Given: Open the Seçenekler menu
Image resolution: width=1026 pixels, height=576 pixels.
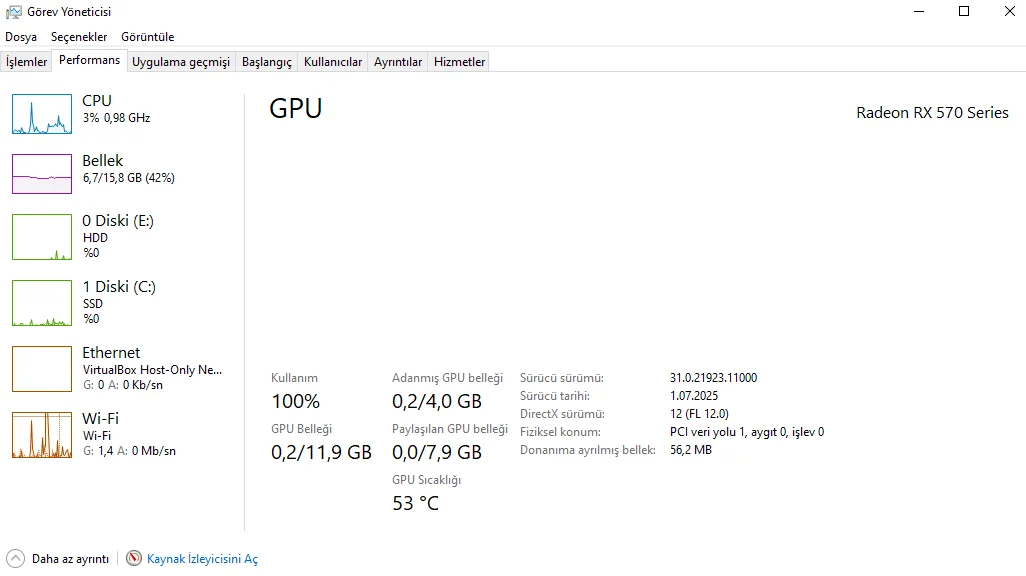Looking at the screenshot, I should pos(79,37).
